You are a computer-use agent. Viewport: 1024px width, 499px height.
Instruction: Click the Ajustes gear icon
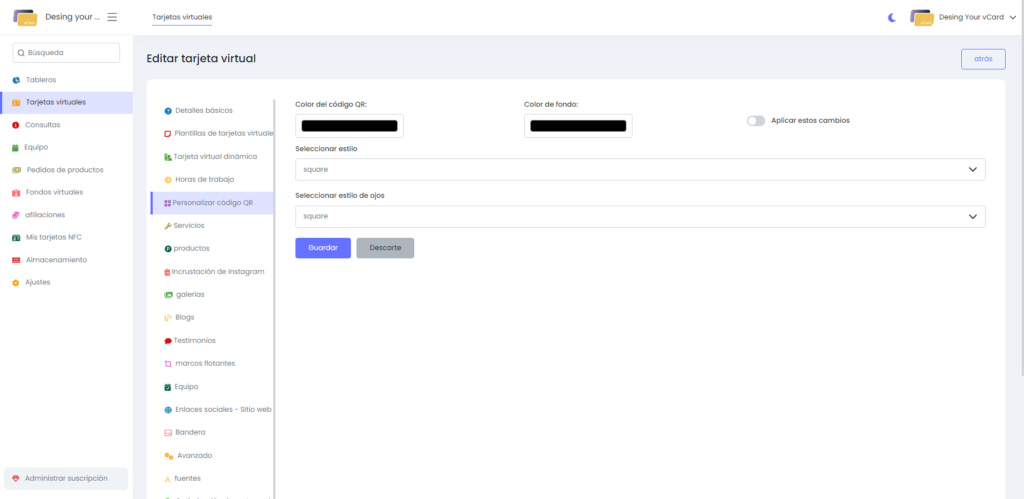pyautogui.click(x=16, y=282)
